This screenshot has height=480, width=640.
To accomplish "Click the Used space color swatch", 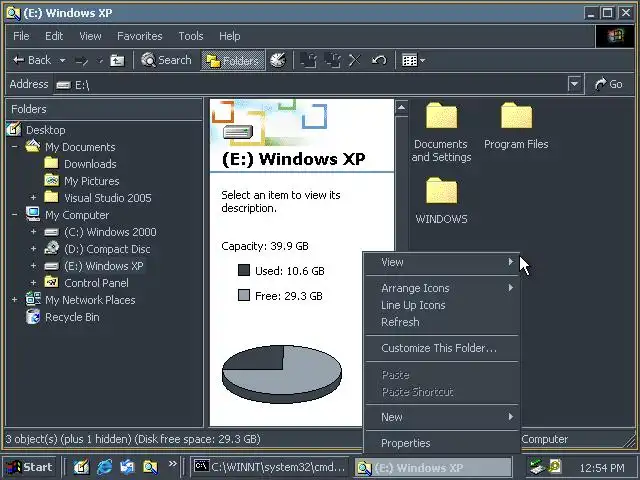I will click(244, 270).
